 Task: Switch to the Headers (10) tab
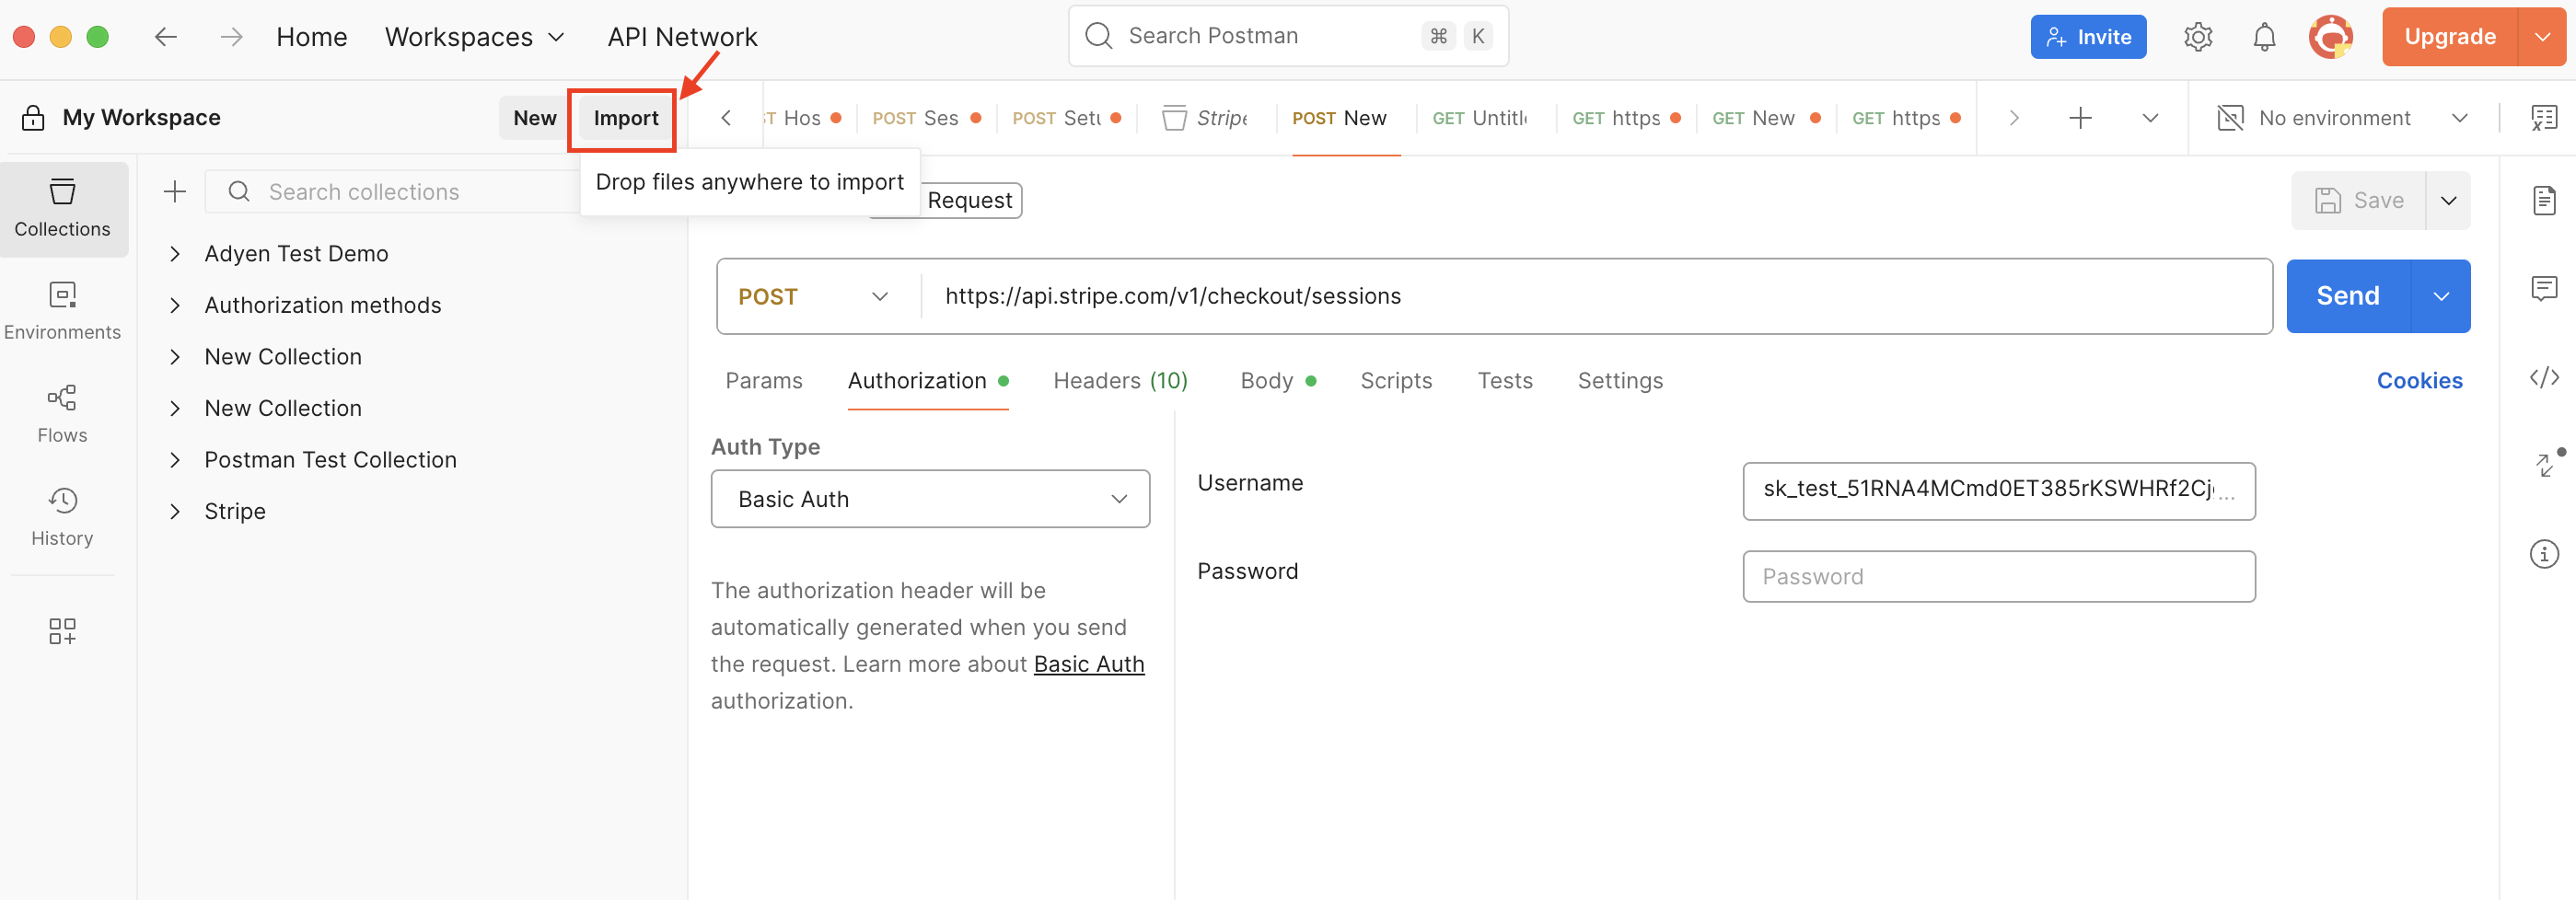(1120, 381)
